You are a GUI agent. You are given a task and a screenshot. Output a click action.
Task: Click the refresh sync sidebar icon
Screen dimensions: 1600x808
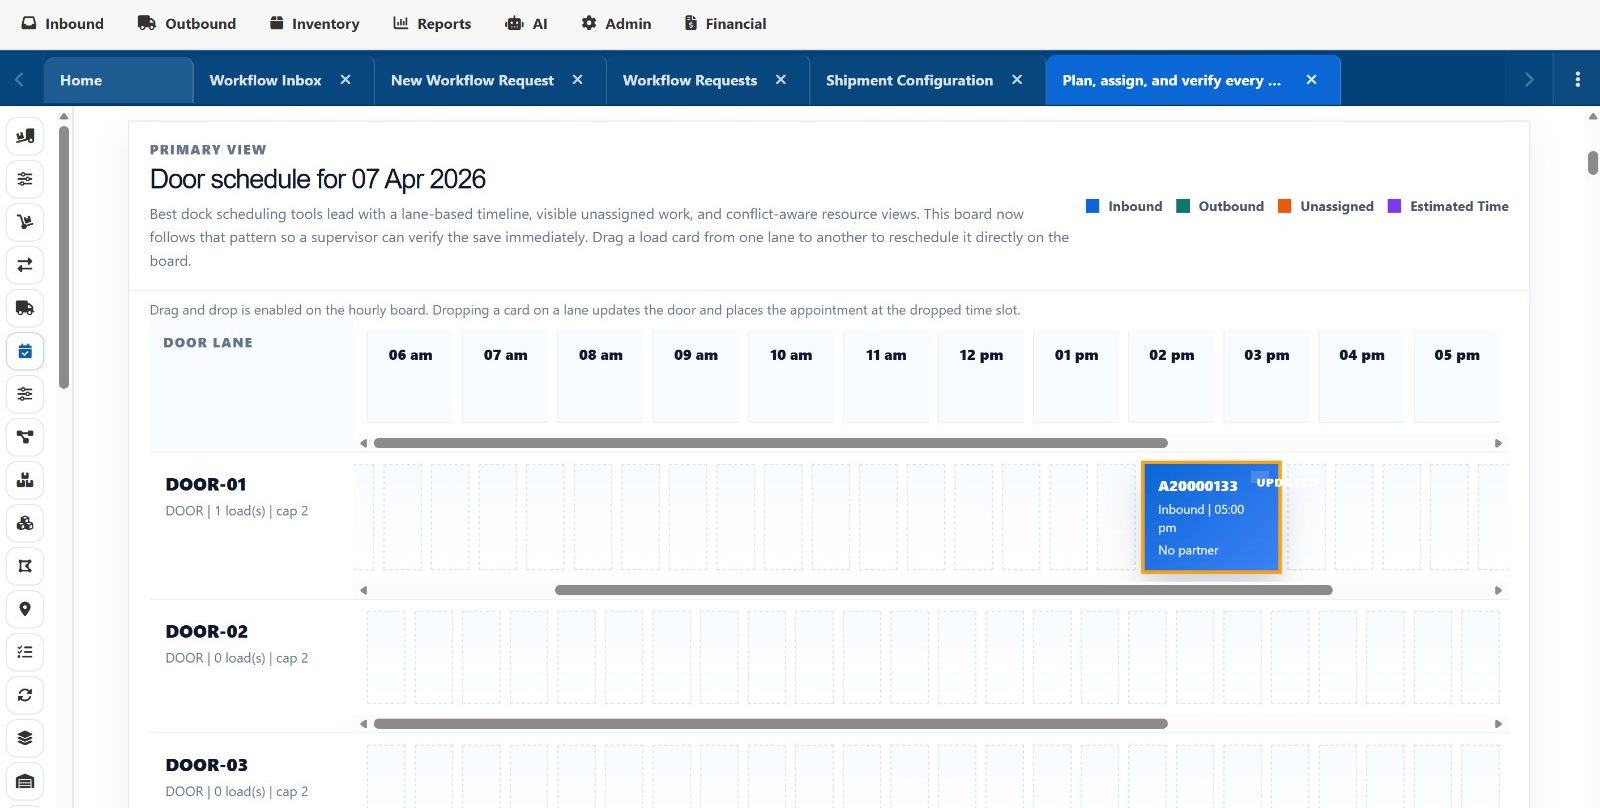click(25, 695)
